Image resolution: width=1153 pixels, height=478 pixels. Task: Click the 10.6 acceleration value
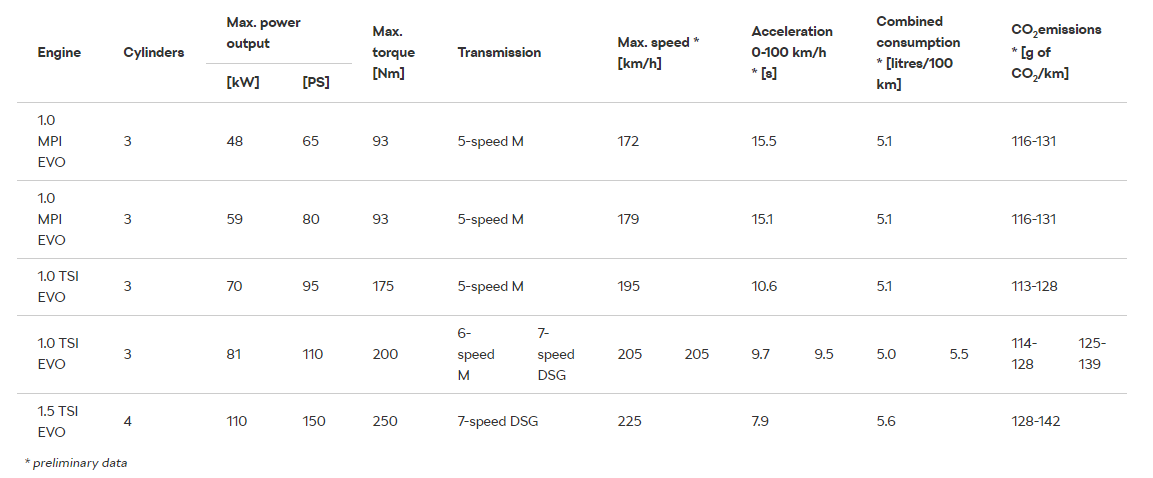tap(764, 286)
